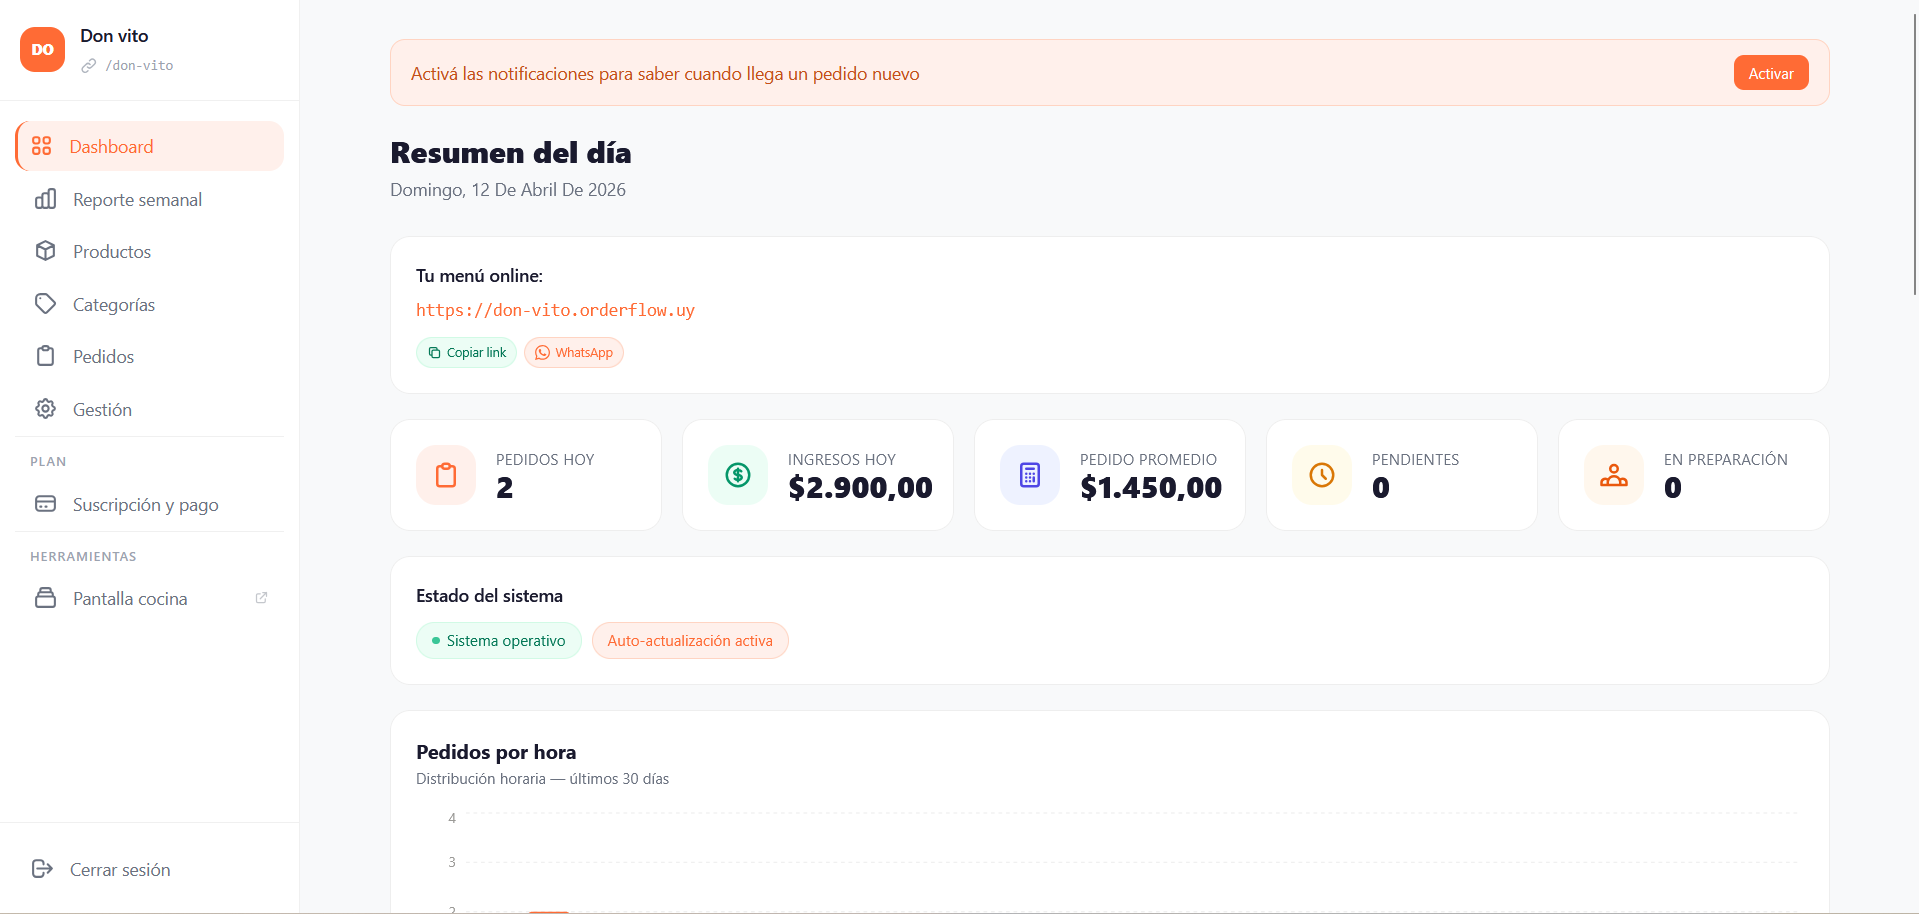
Task: Click the Categorías tag icon
Action: tap(45, 304)
